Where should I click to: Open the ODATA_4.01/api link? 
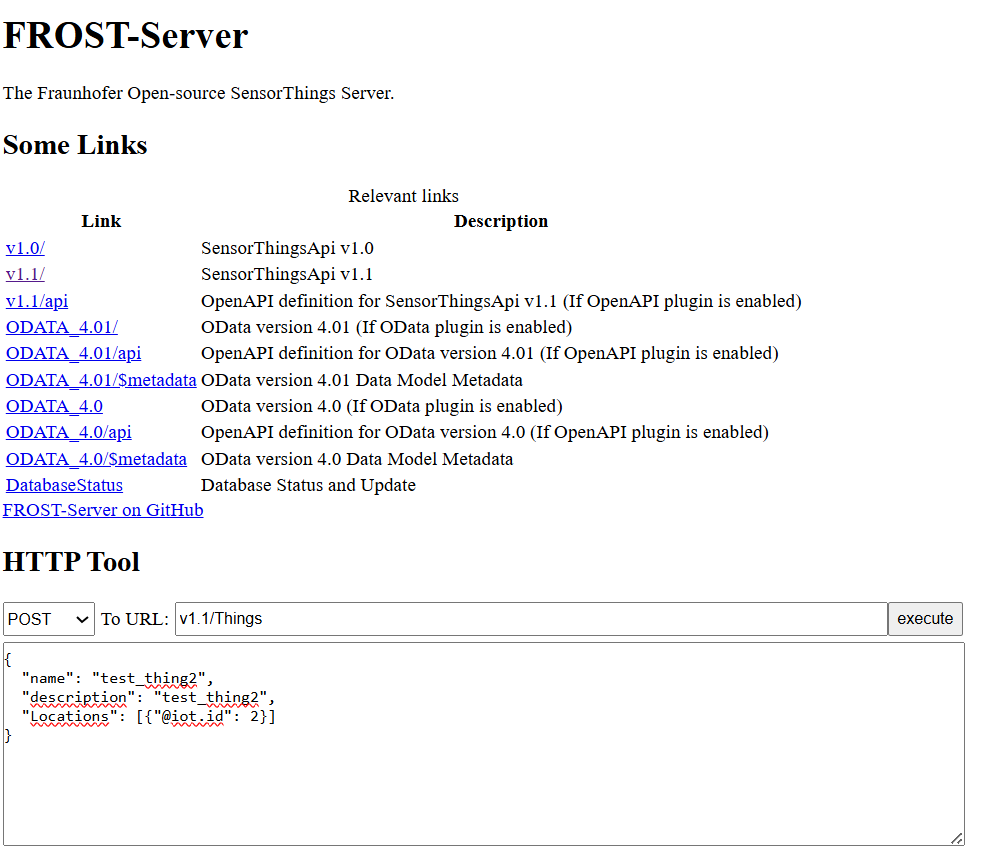pos(73,354)
